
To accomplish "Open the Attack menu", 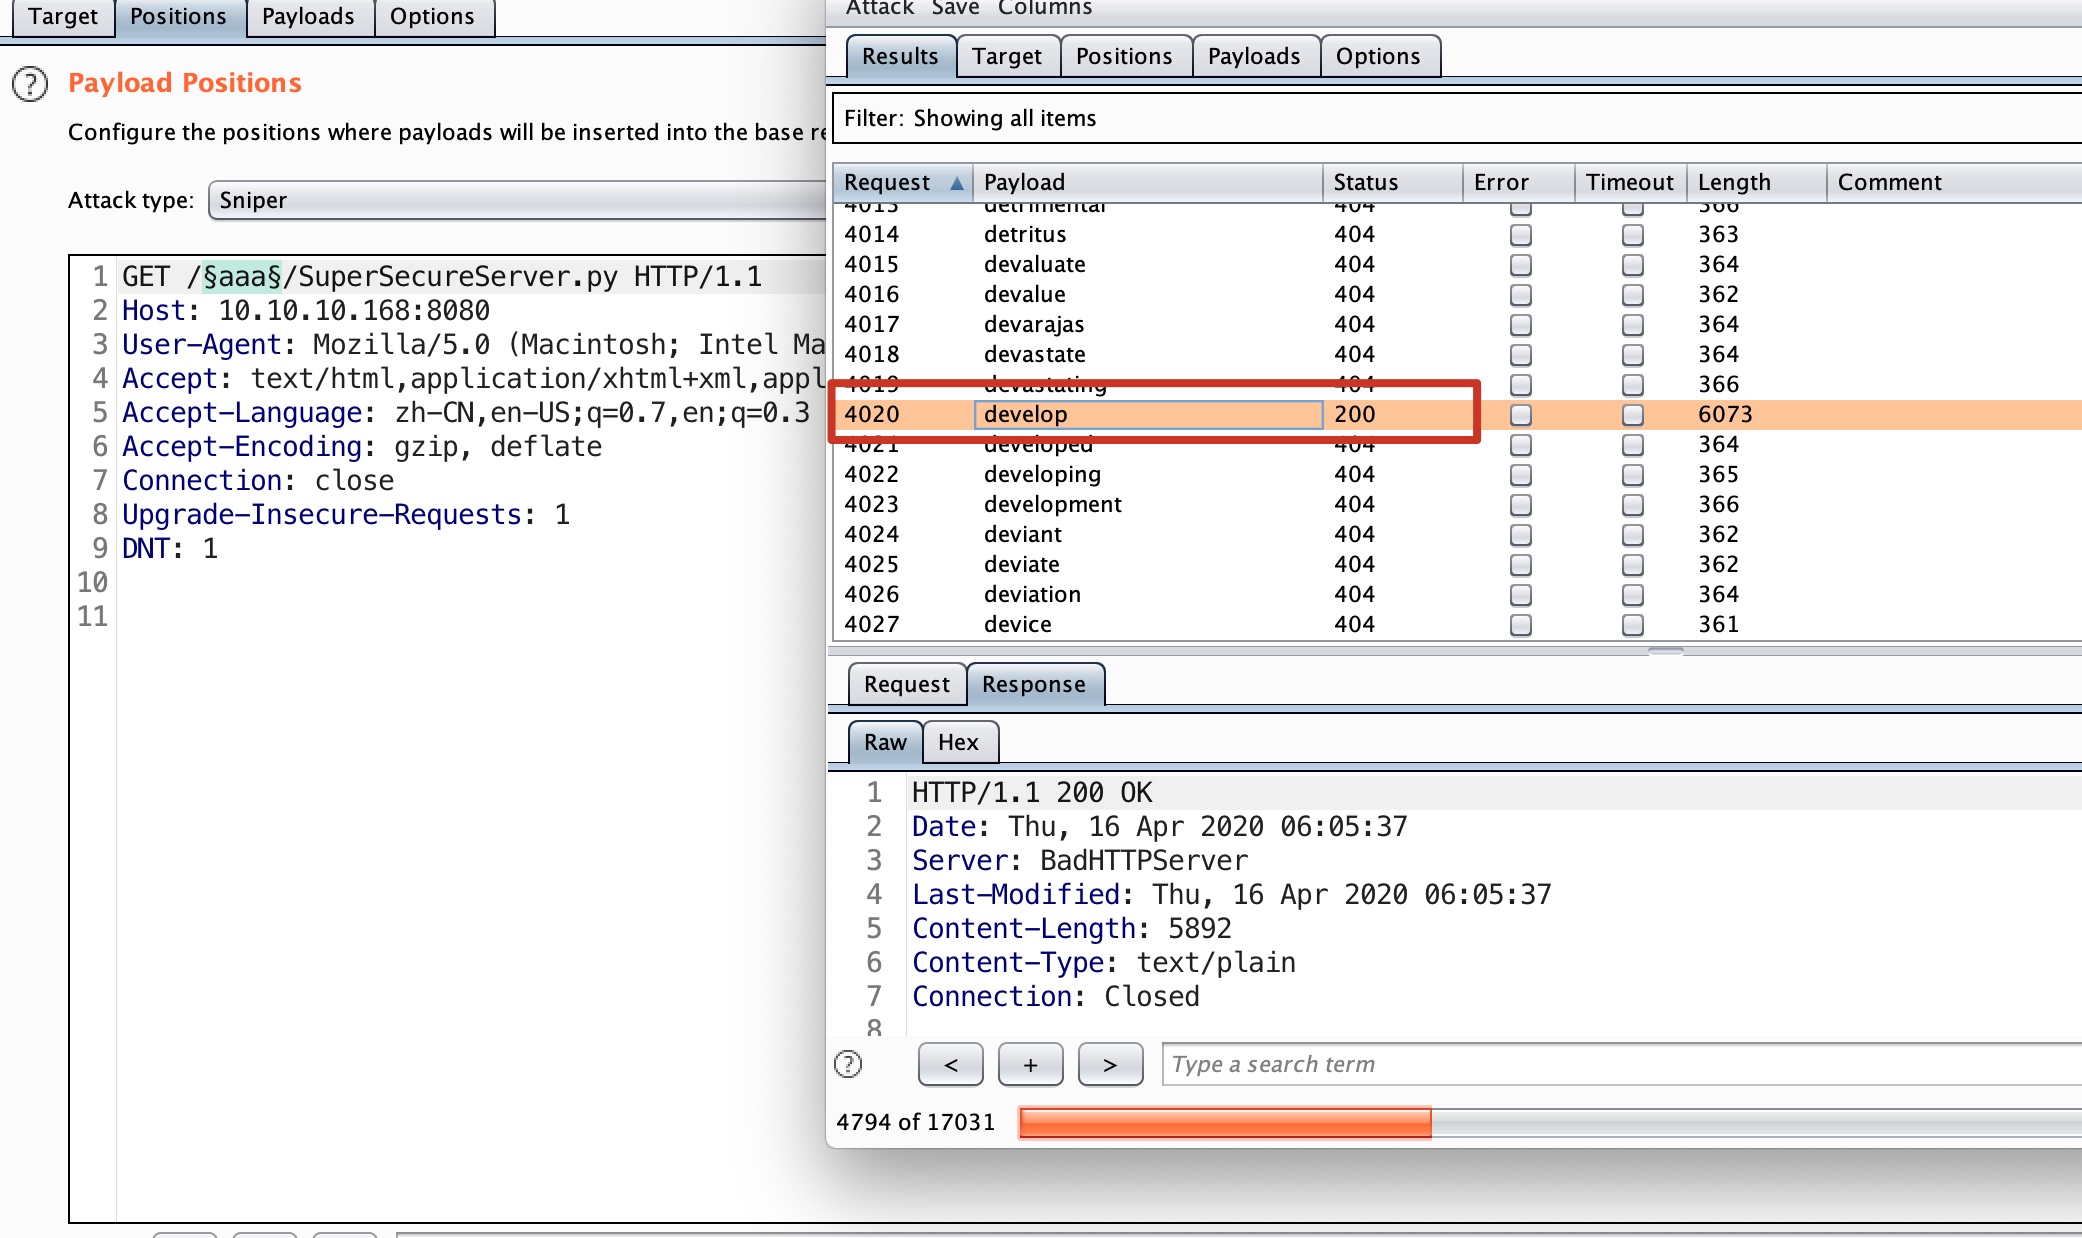I will (879, 8).
